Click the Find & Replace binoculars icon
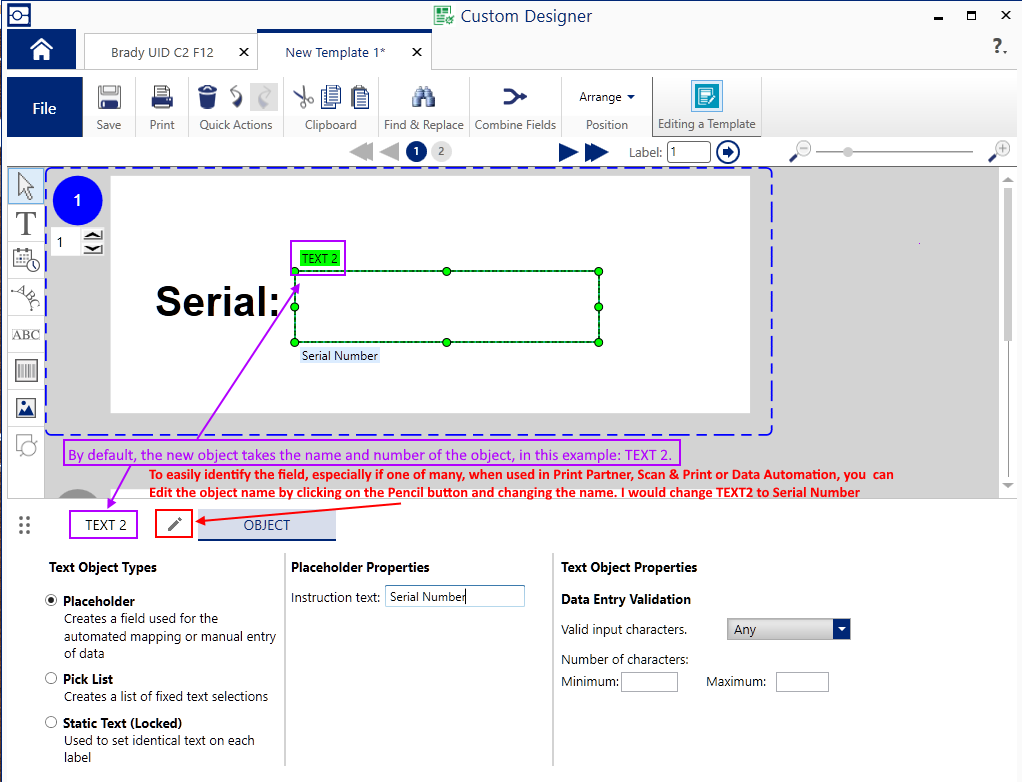1022x782 pixels. (423, 97)
